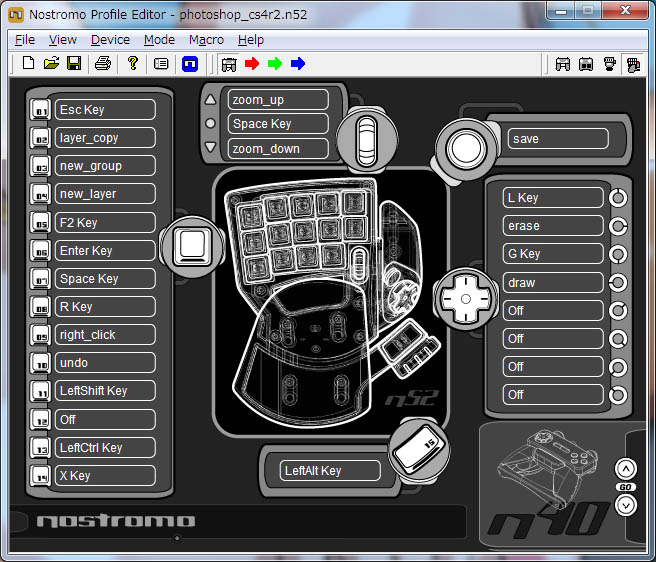Screen dimensions: 656x562
Task: Click the direction indicator beside draw
Action: 618,283
